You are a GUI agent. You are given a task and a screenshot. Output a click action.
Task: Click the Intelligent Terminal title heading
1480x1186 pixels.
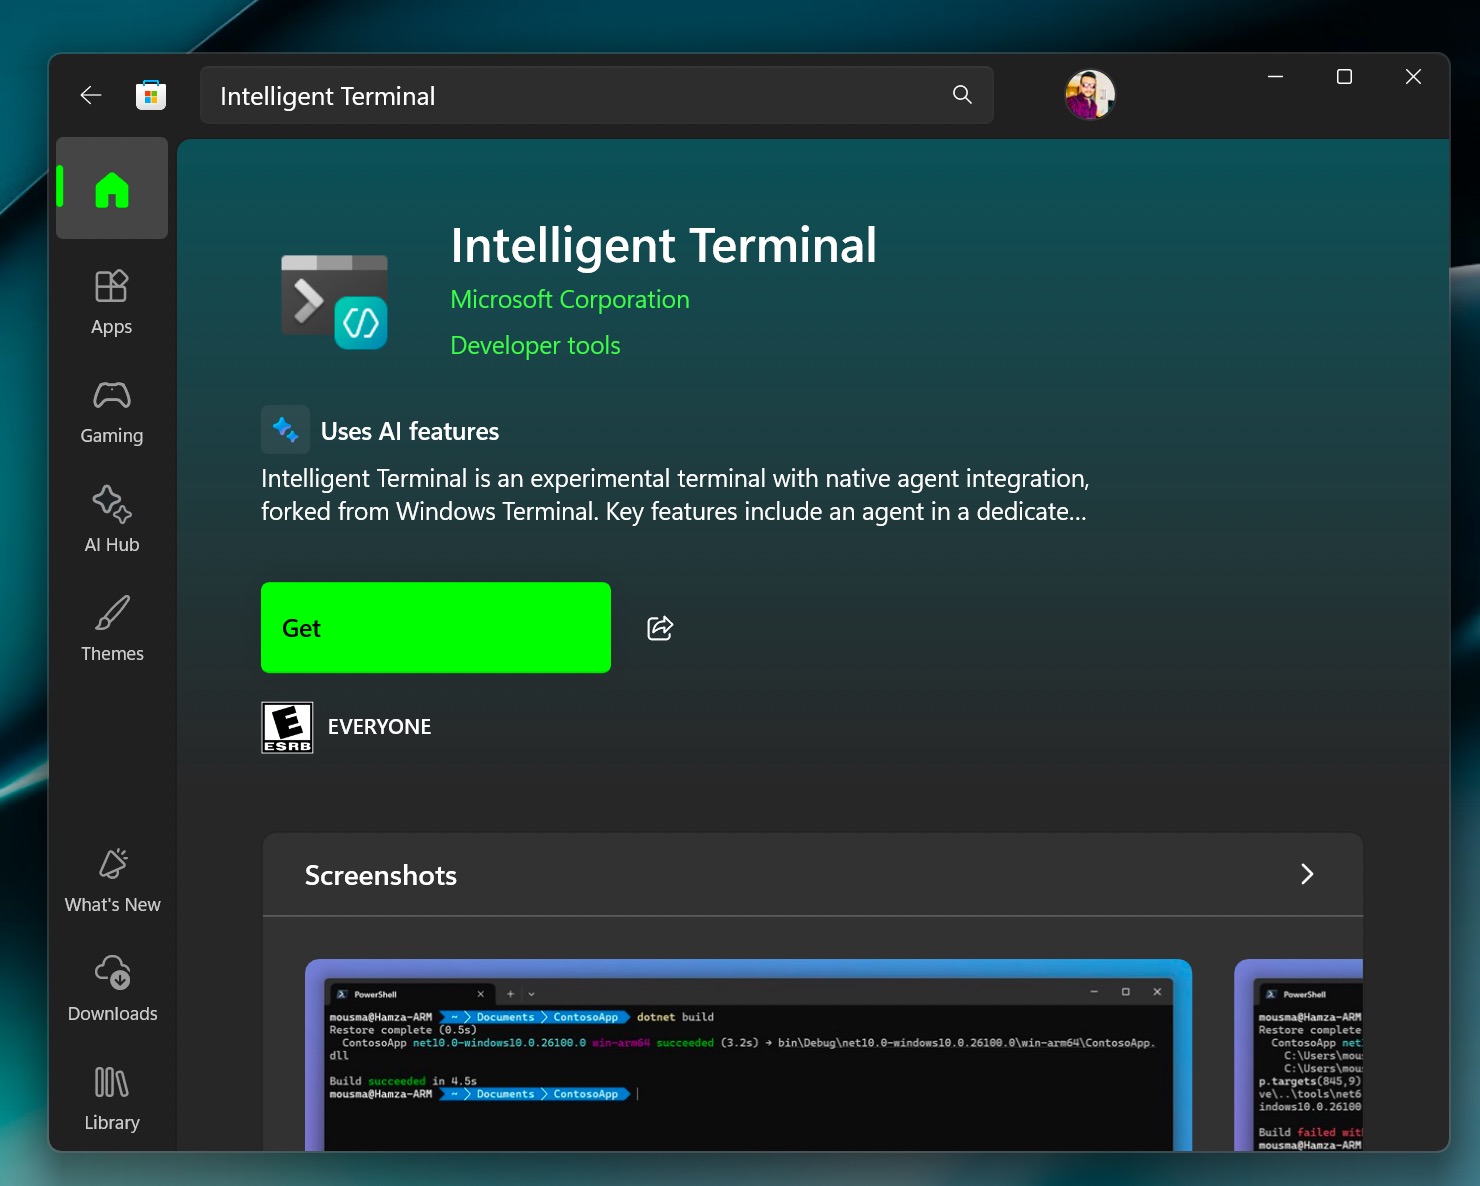coord(664,246)
